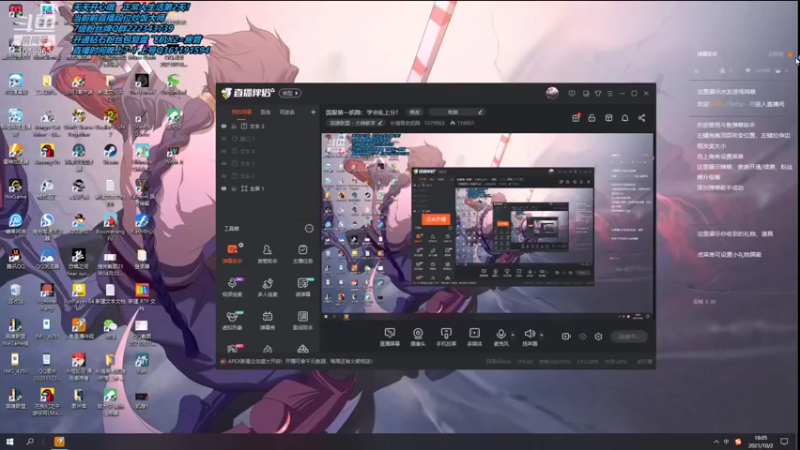Open the 视频连麦 tool
The height and width of the screenshot is (450, 800).
point(232,287)
